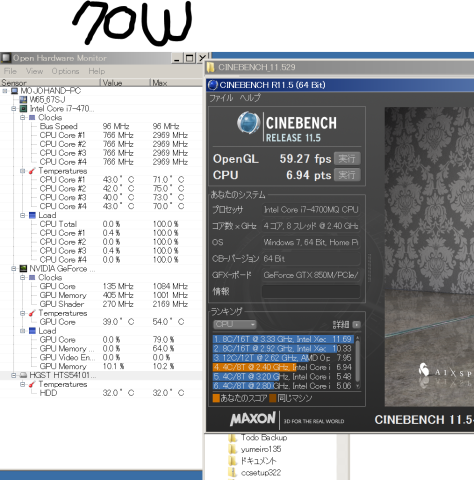Click the NVIDIA GeForce card icon
The height and width of the screenshot is (480, 474).
(23, 269)
